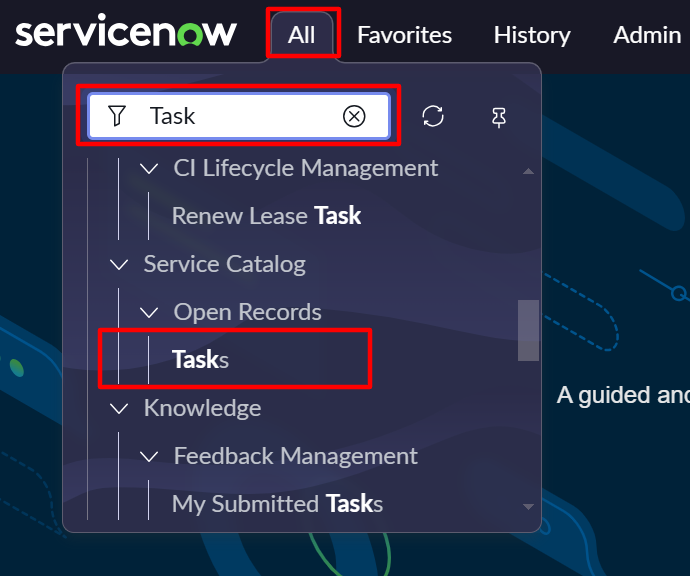Click the filter funnel icon
The width and height of the screenshot is (690, 576).
(x=117, y=116)
